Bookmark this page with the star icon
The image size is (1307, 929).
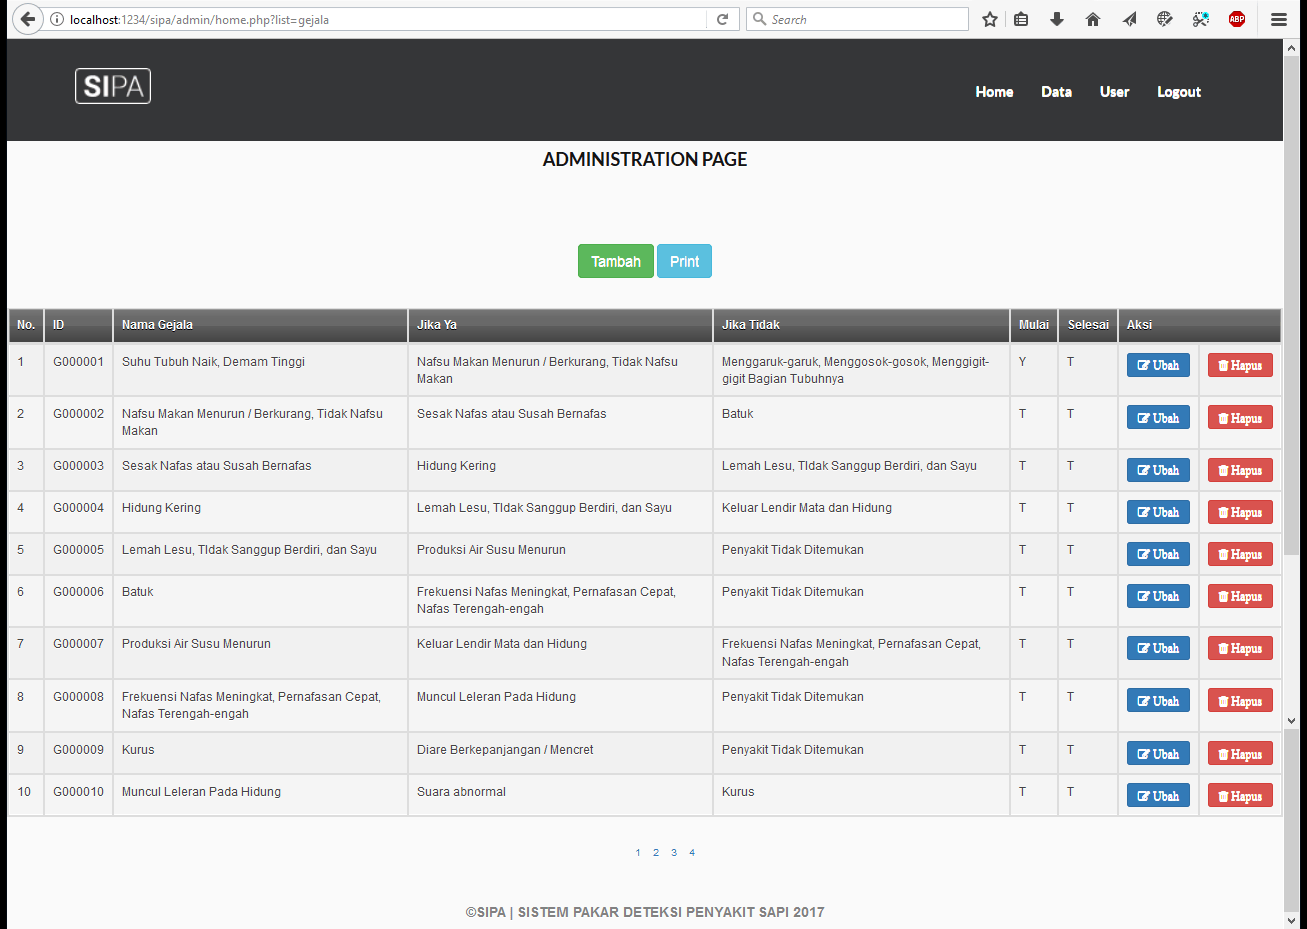(x=989, y=19)
